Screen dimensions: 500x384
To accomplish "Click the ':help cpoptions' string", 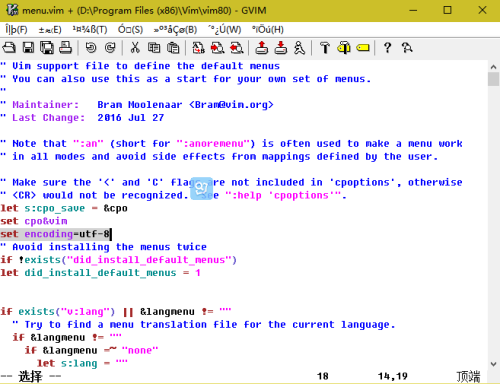I will pyautogui.click(x=283, y=195).
